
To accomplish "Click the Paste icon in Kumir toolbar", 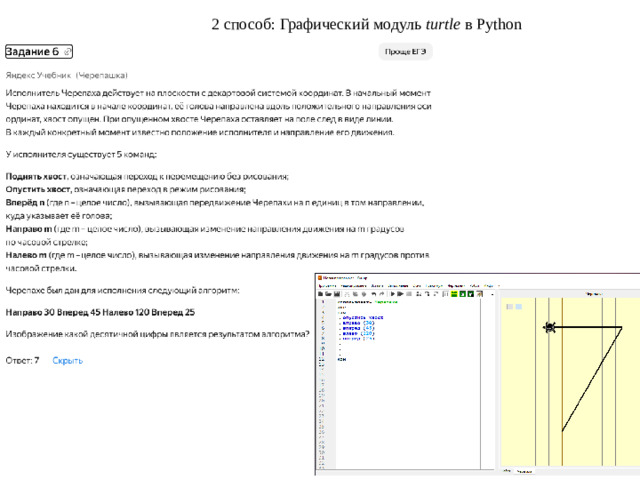I will pos(364,294).
